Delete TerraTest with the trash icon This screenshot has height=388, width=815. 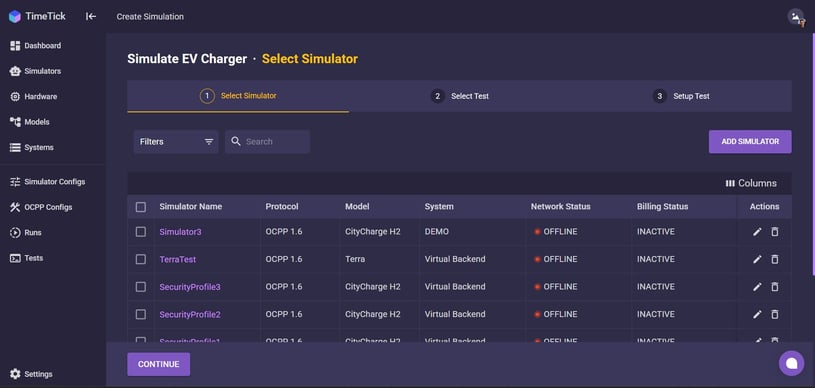tap(774, 260)
